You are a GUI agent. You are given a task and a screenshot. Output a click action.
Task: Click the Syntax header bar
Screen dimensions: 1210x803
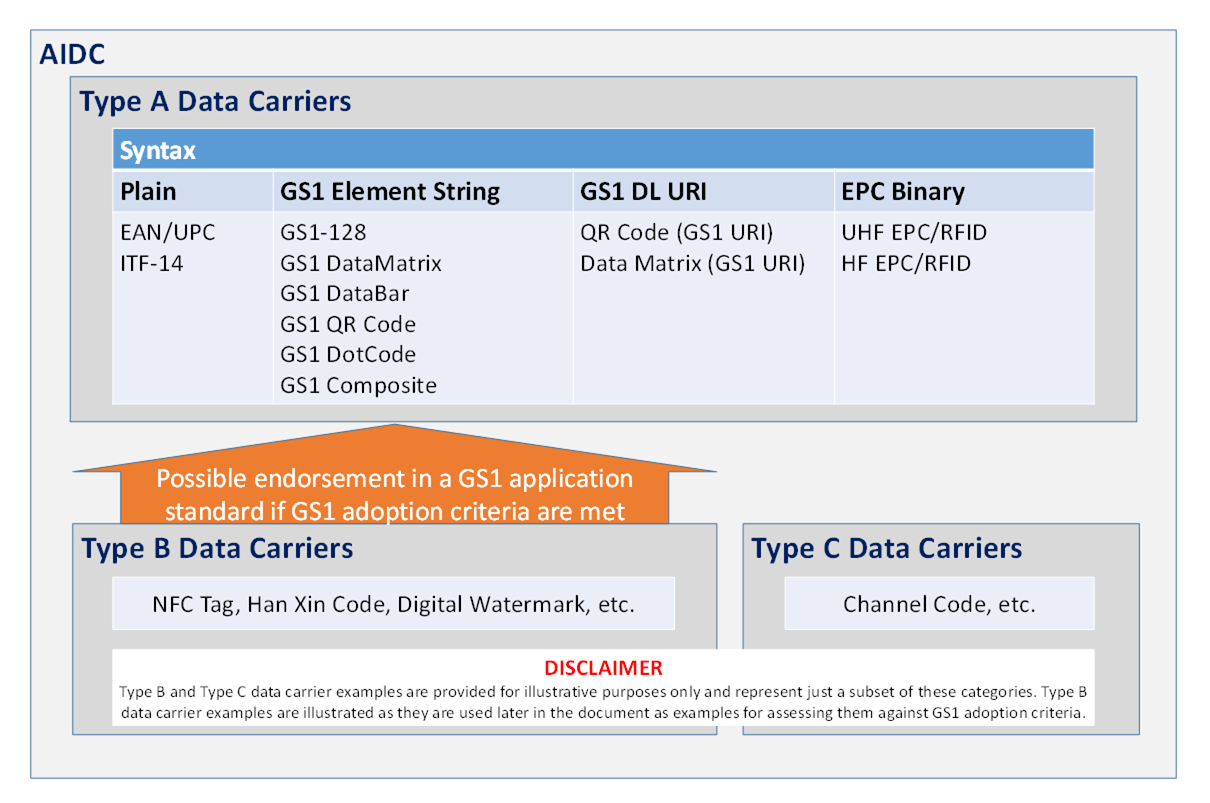click(x=603, y=150)
